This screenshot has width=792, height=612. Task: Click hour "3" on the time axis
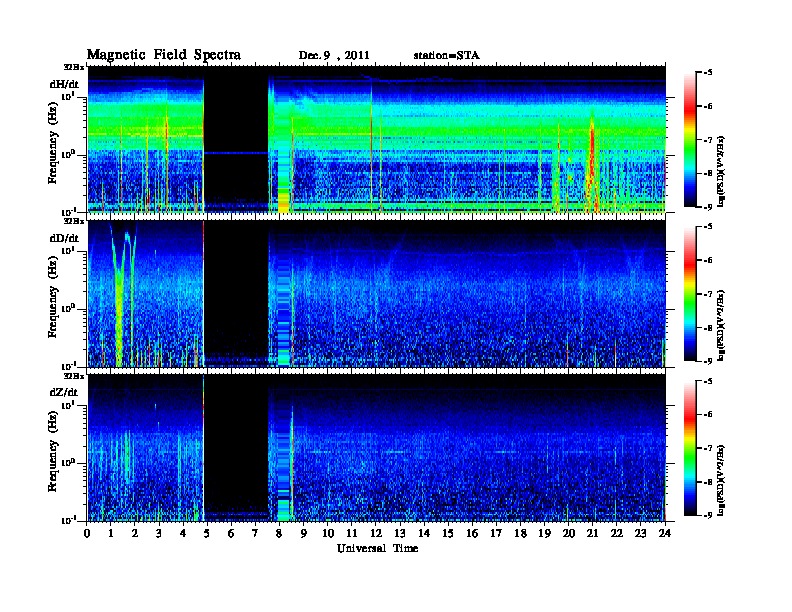pos(159,533)
